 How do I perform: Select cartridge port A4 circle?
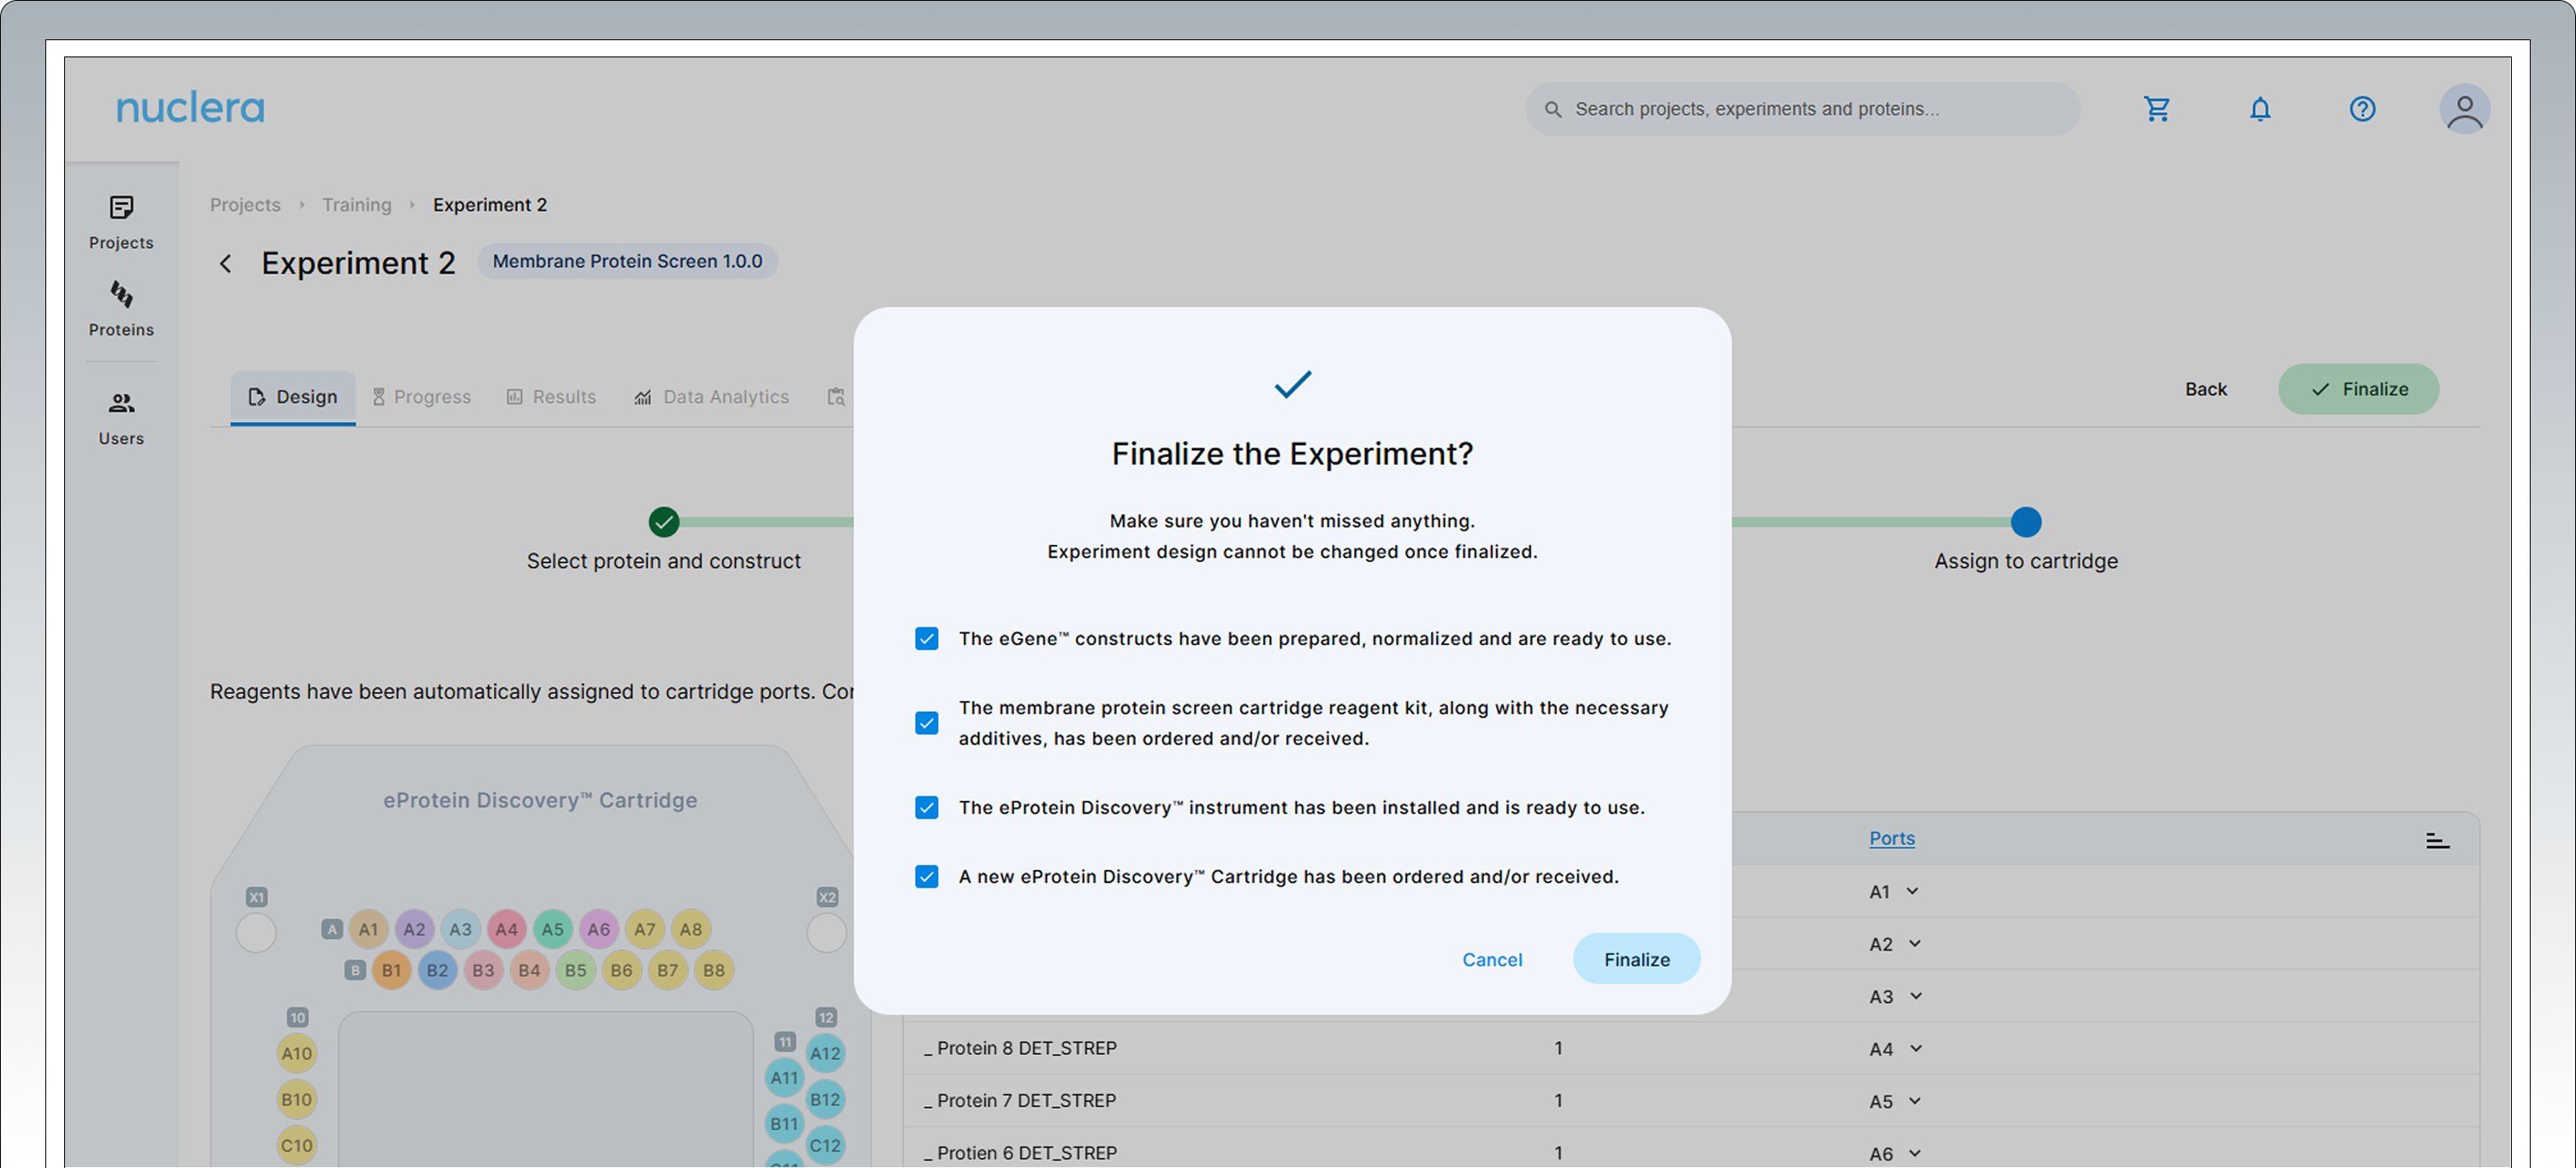click(x=506, y=929)
